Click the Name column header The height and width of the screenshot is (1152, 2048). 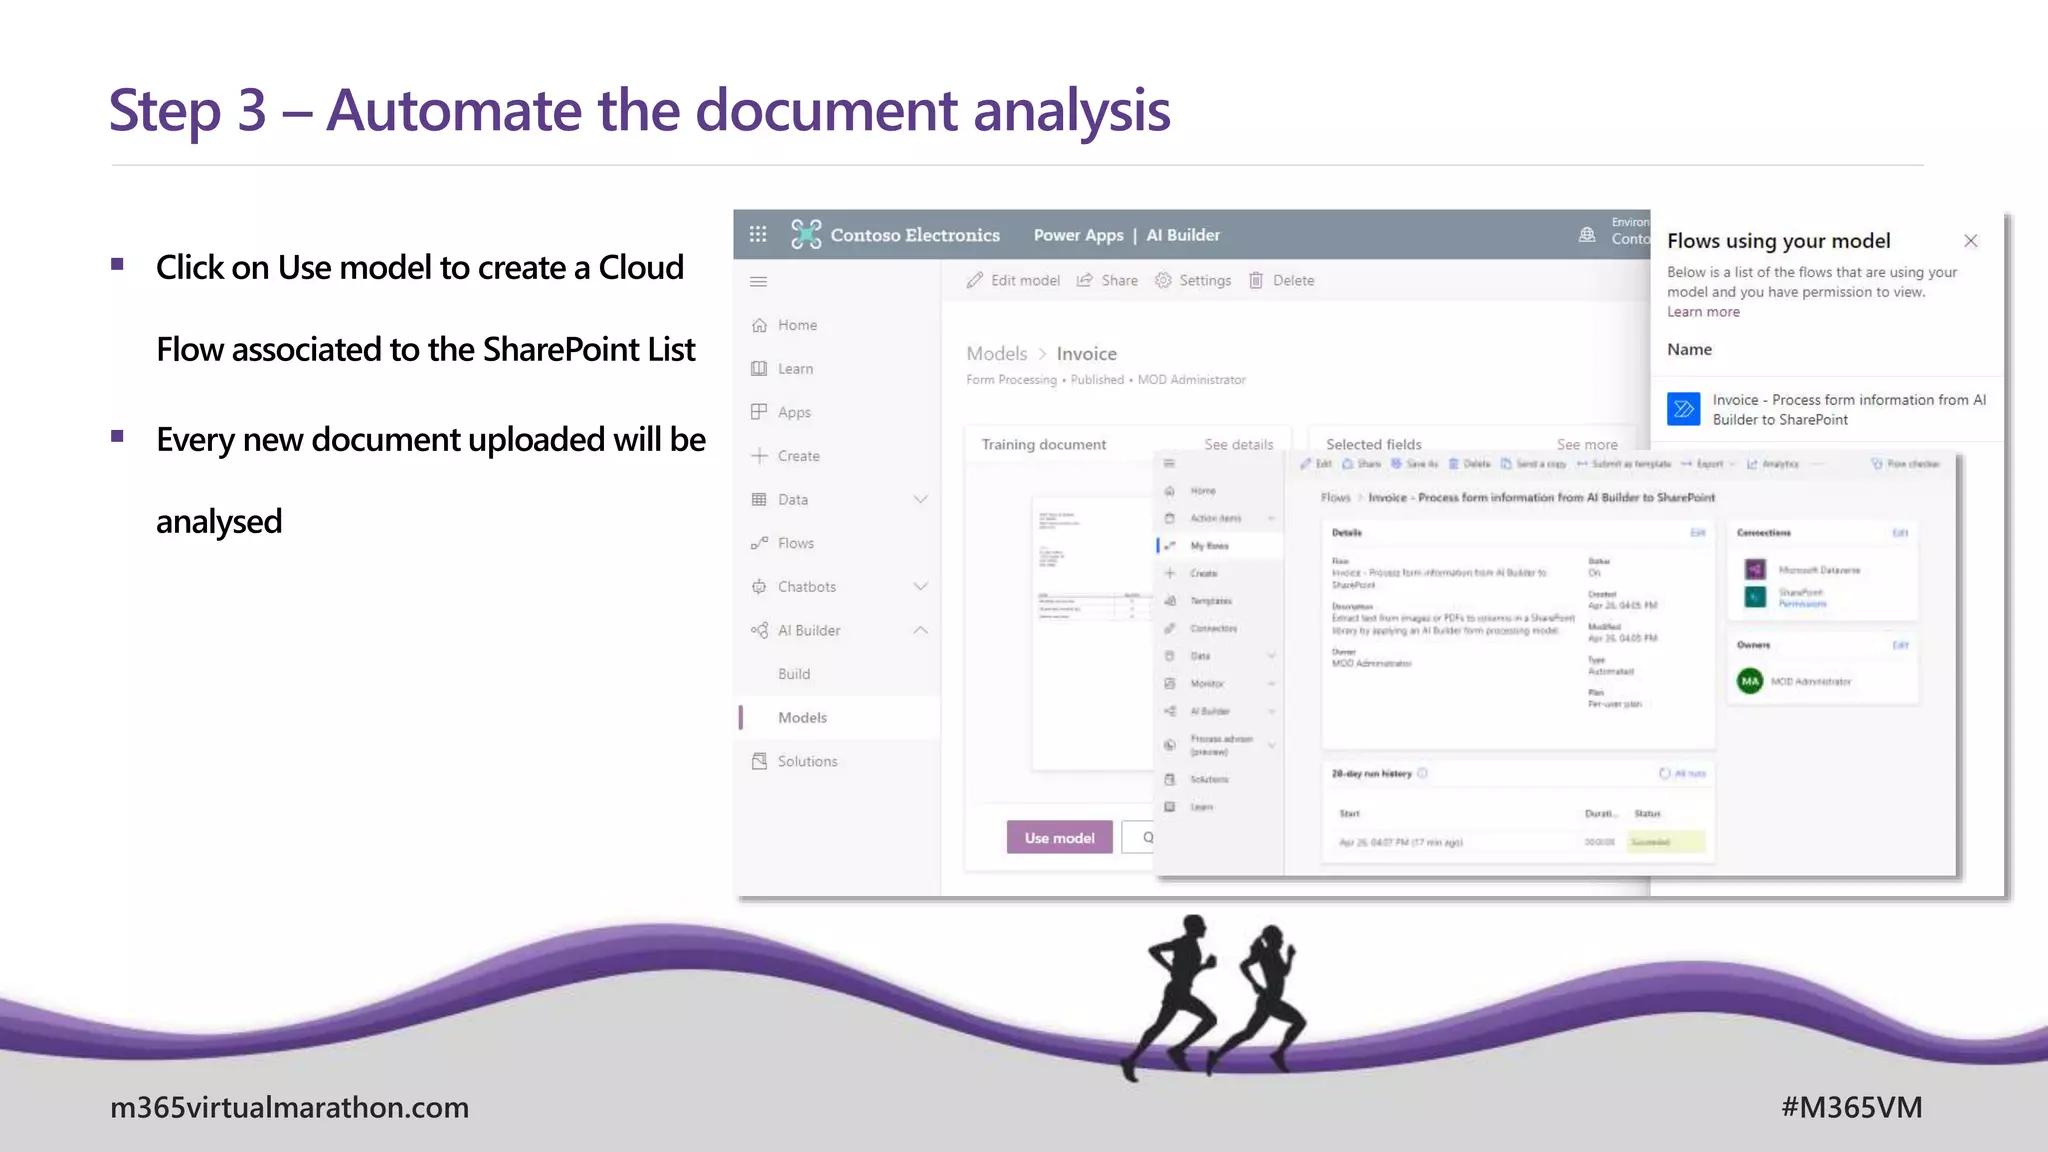pos(1689,349)
